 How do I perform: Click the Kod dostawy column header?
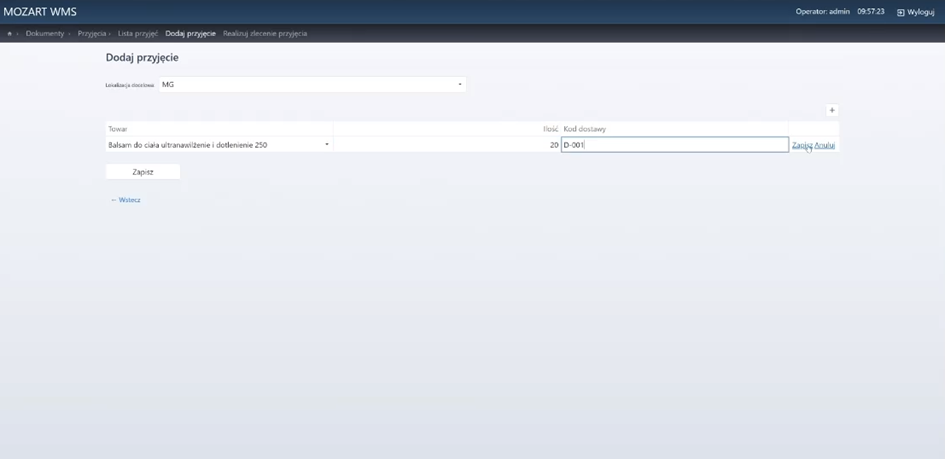(585, 129)
